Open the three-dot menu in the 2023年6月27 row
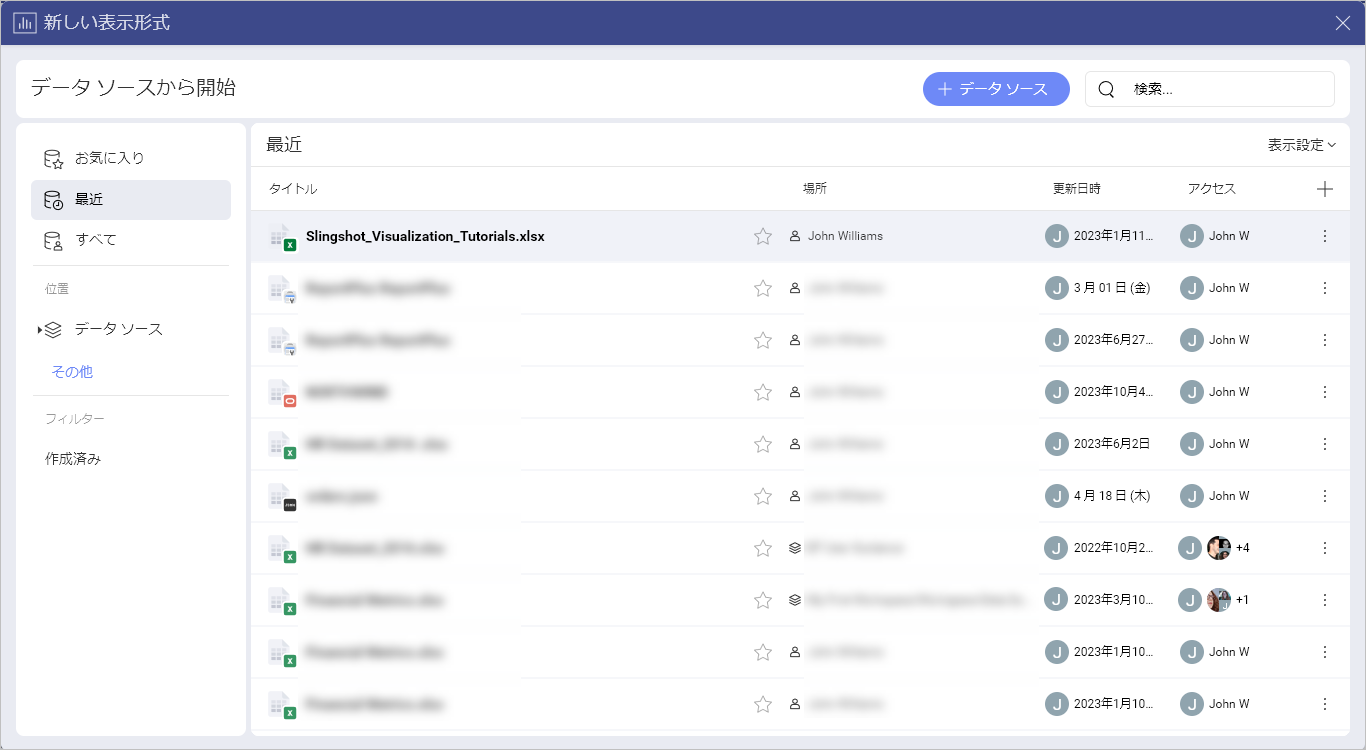Image resolution: width=1366 pixels, height=750 pixels. click(1325, 340)
